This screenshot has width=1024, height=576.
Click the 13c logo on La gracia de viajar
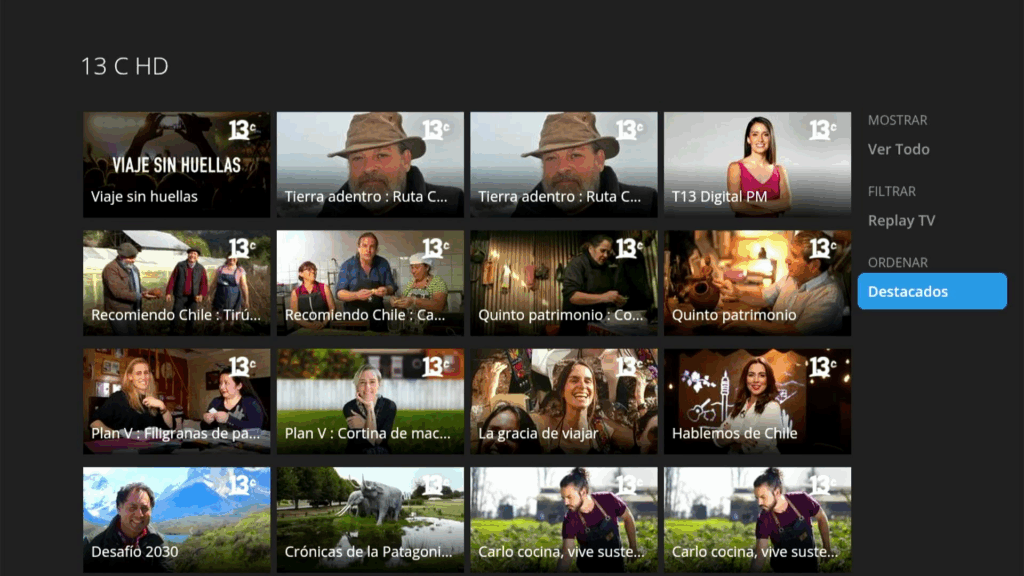[629, 366]
